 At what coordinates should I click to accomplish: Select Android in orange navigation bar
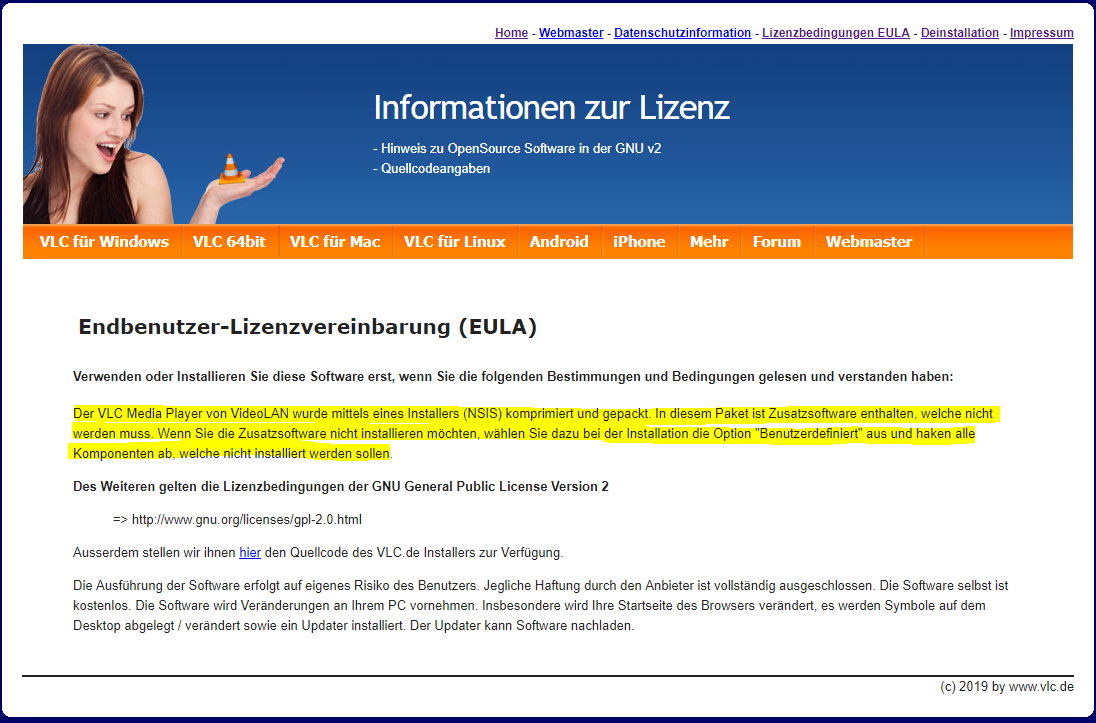tap(558, 242)
